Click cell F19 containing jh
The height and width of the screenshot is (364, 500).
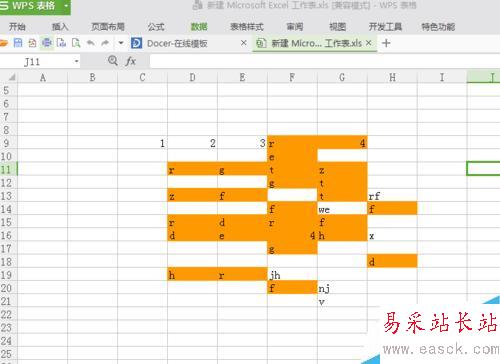[x=292, y=275]
